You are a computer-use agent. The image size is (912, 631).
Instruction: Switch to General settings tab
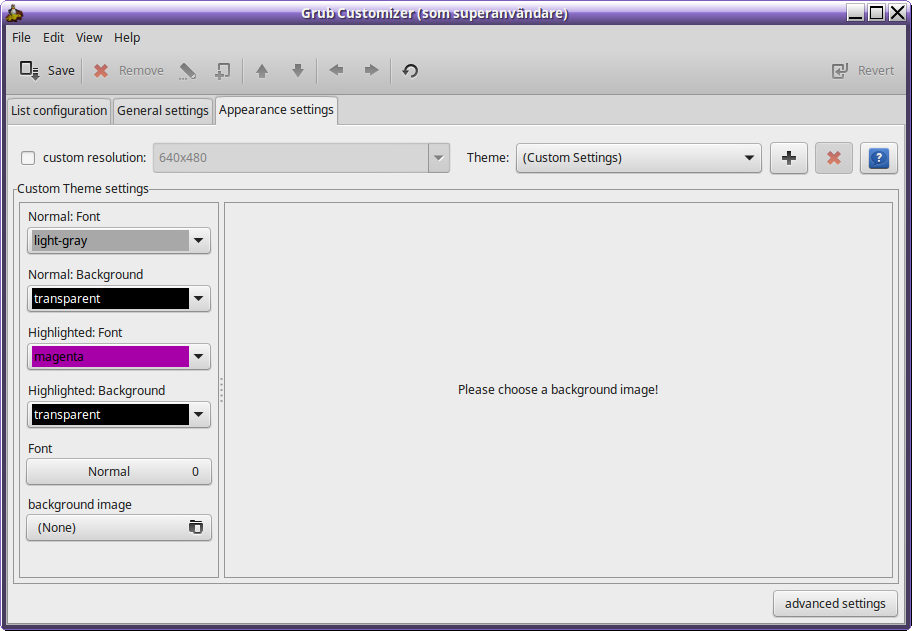tap(163, 110)
